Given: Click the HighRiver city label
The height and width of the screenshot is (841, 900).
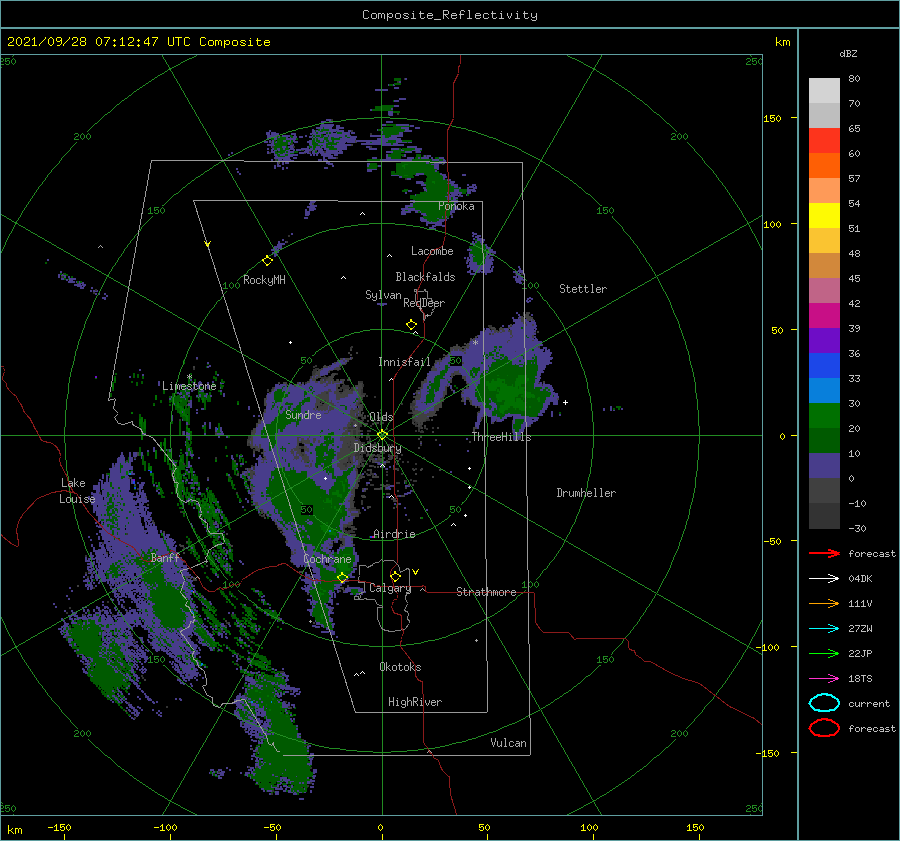Looking at the screenshot, I should (x=415, y=702).
